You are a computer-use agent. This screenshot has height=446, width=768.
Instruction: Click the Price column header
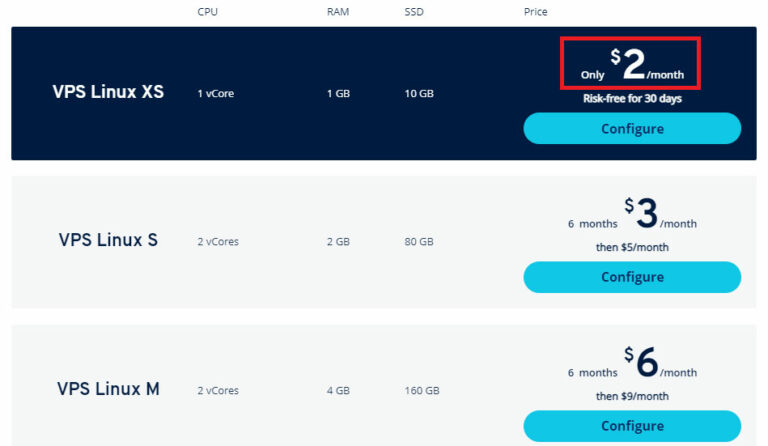coord(535,12)
